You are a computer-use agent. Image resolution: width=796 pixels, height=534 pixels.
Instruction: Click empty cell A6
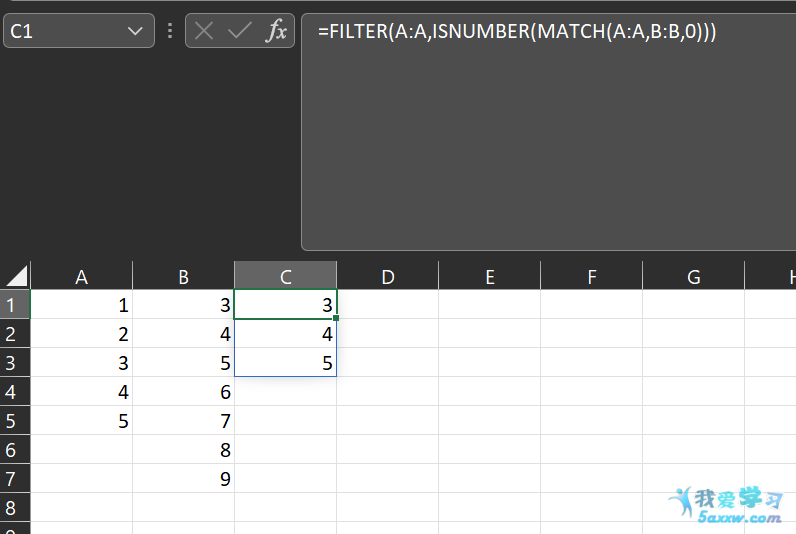pos(81,449)
